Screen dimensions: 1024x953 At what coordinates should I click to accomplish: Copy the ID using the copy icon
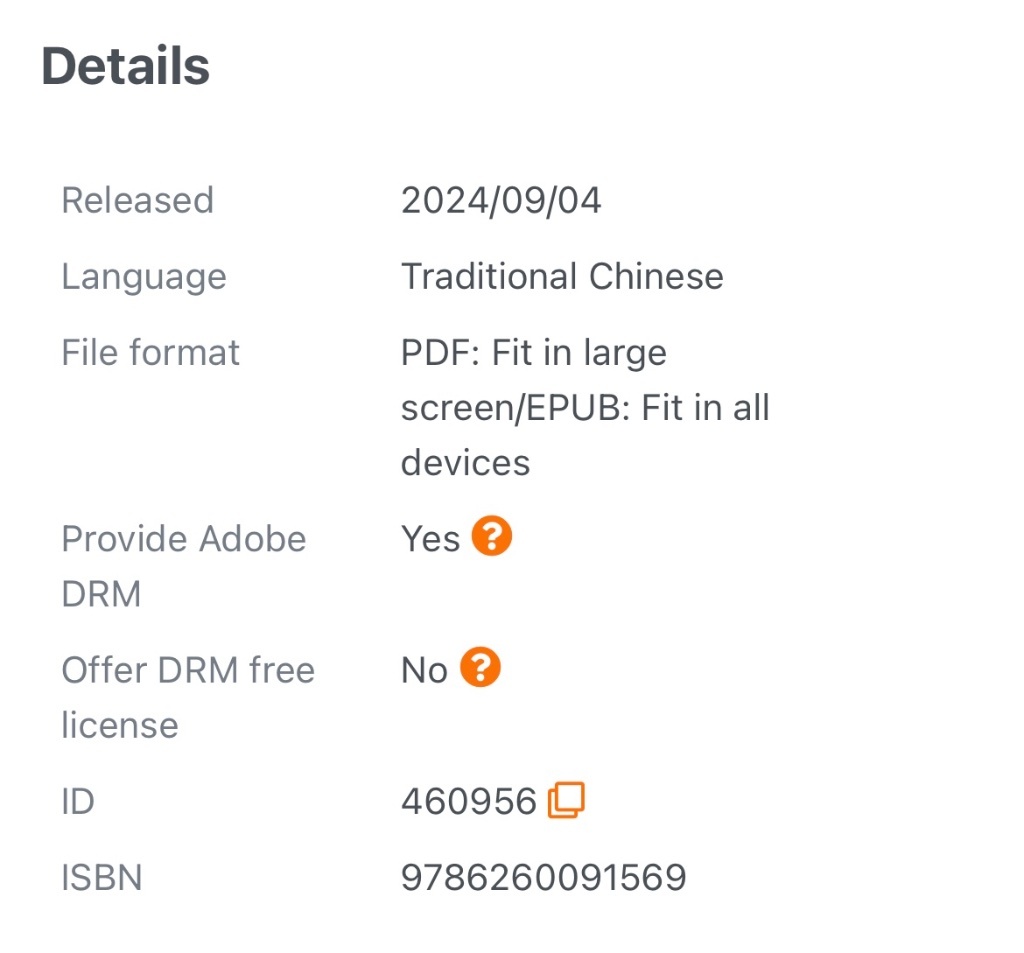[x=566, y=800]
